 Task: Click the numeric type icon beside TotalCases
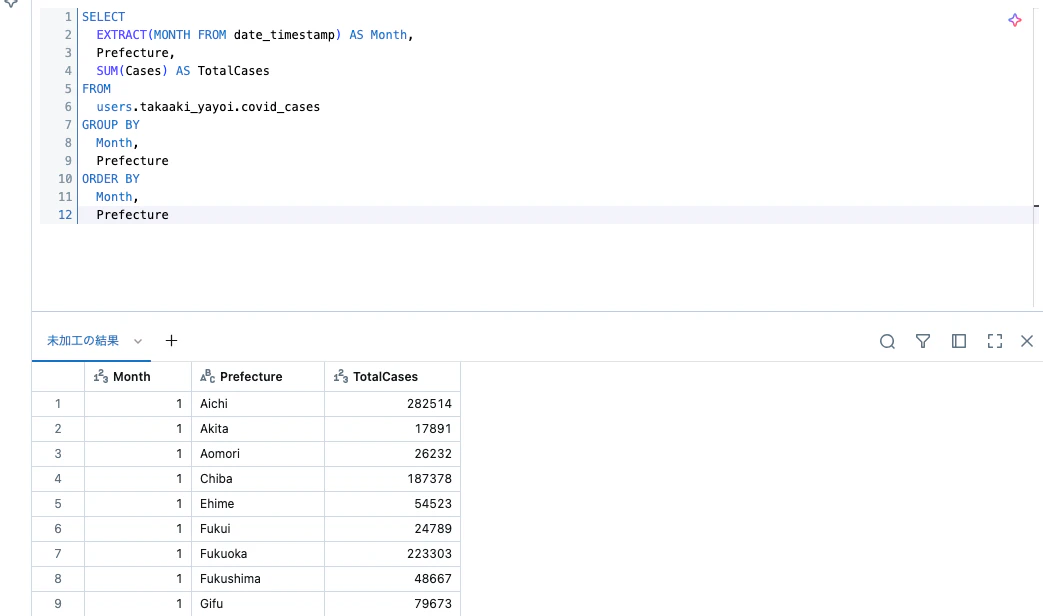pos(341,377)
